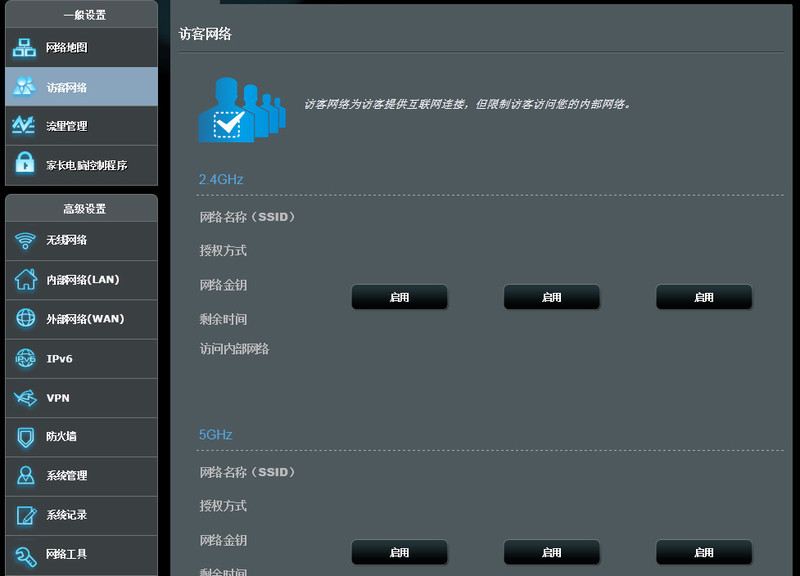Open Wireless settings (无线网络)
The image size is (800, 576).
(x=80, y=241)
